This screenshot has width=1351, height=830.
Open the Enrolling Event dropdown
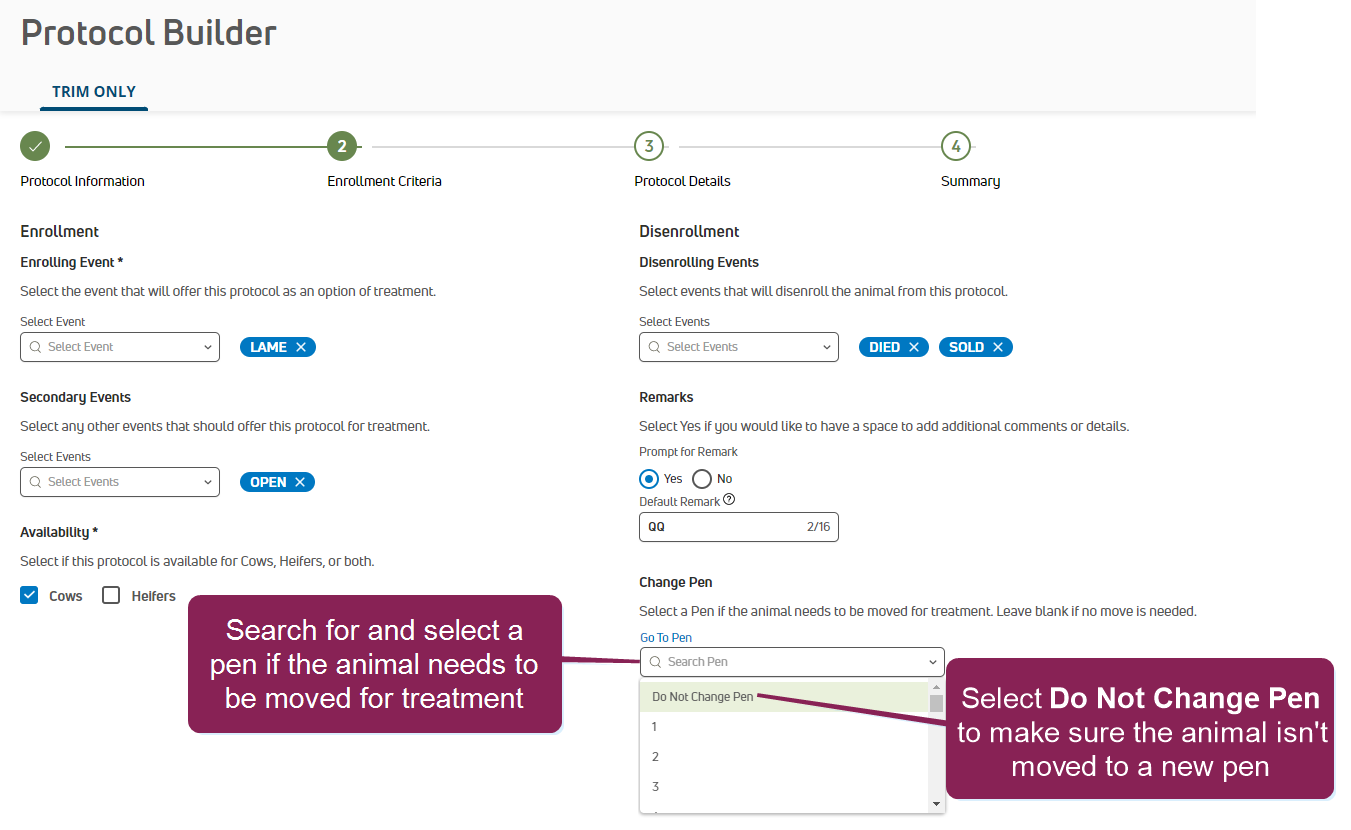[120, 347]
